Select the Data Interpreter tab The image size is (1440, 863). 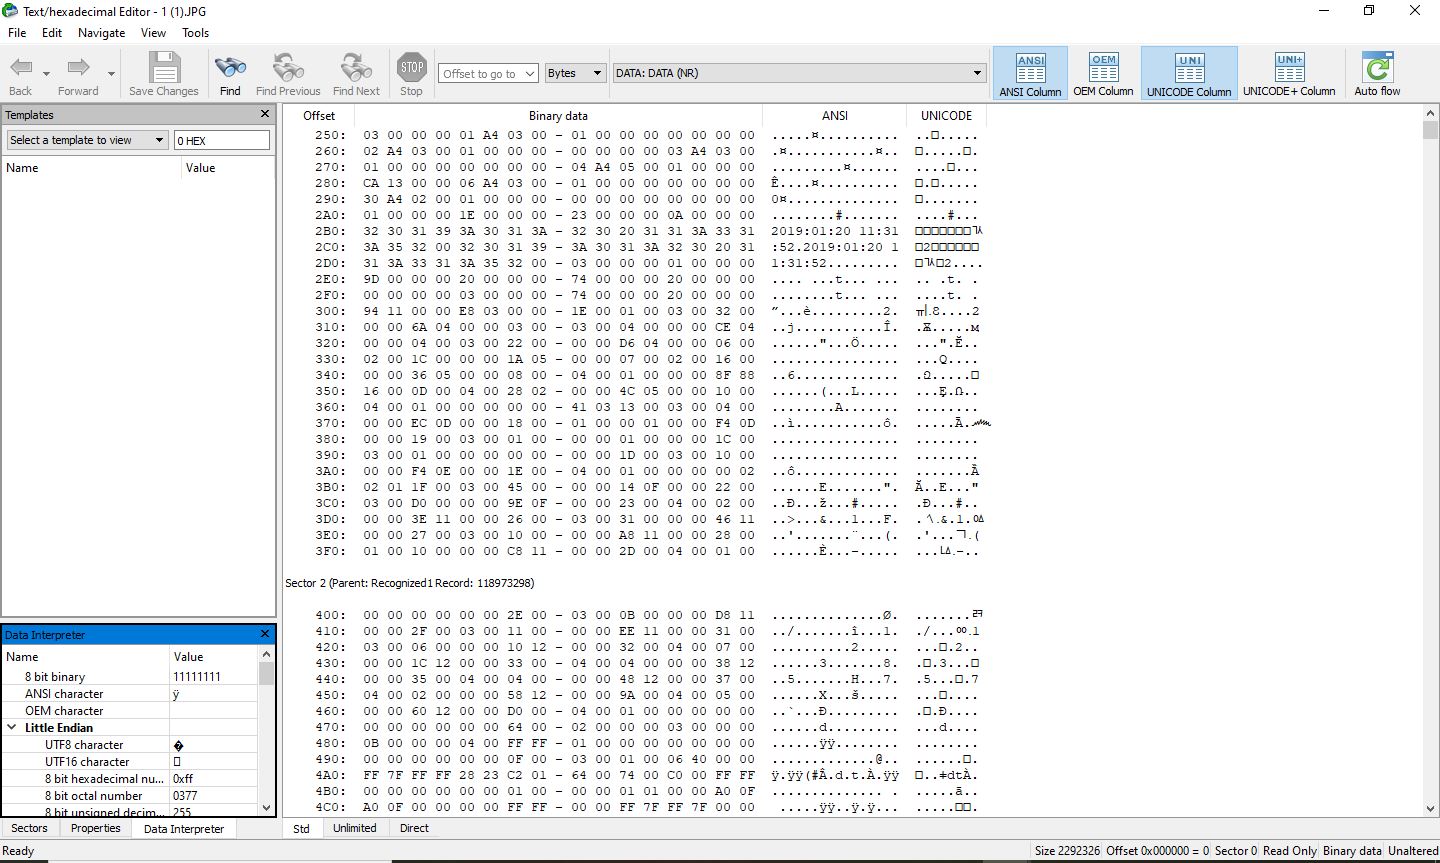point(184,829)
